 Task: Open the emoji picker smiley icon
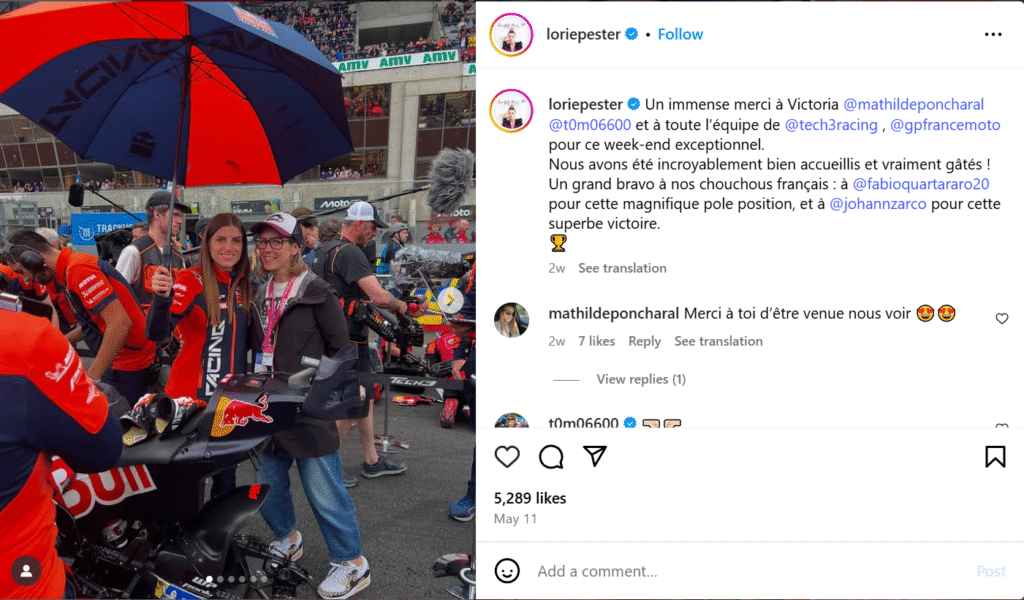pyautogui.click(x=507, y=571)
